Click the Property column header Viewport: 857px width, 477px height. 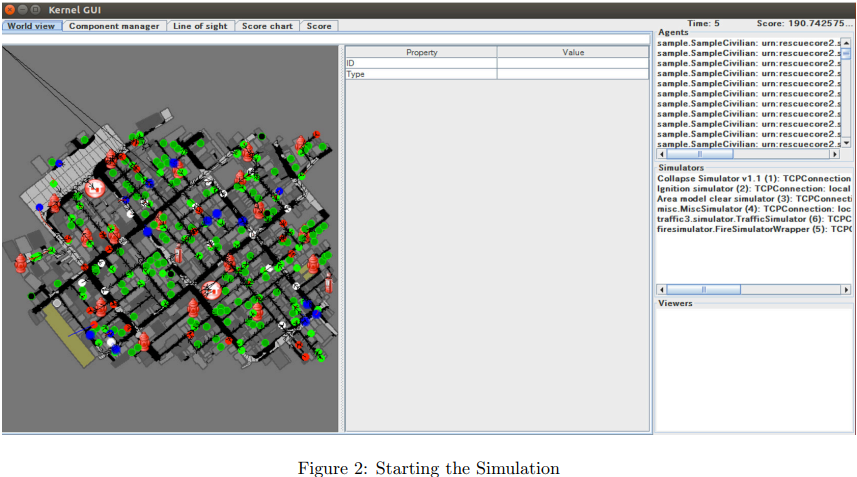[421, 52]
